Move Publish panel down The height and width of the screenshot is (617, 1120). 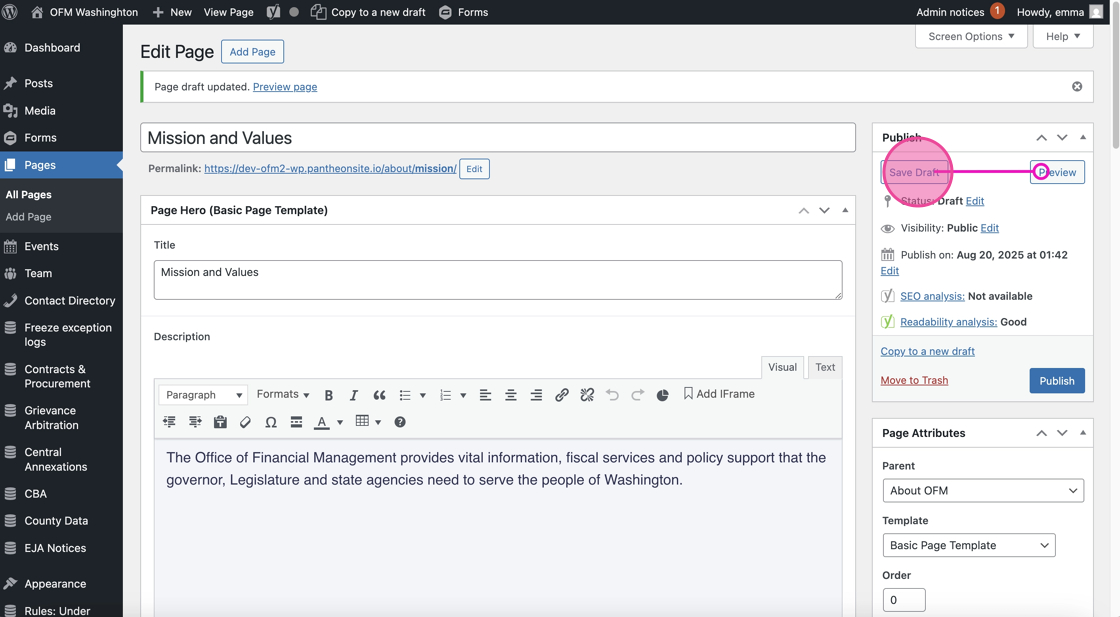1062,137
